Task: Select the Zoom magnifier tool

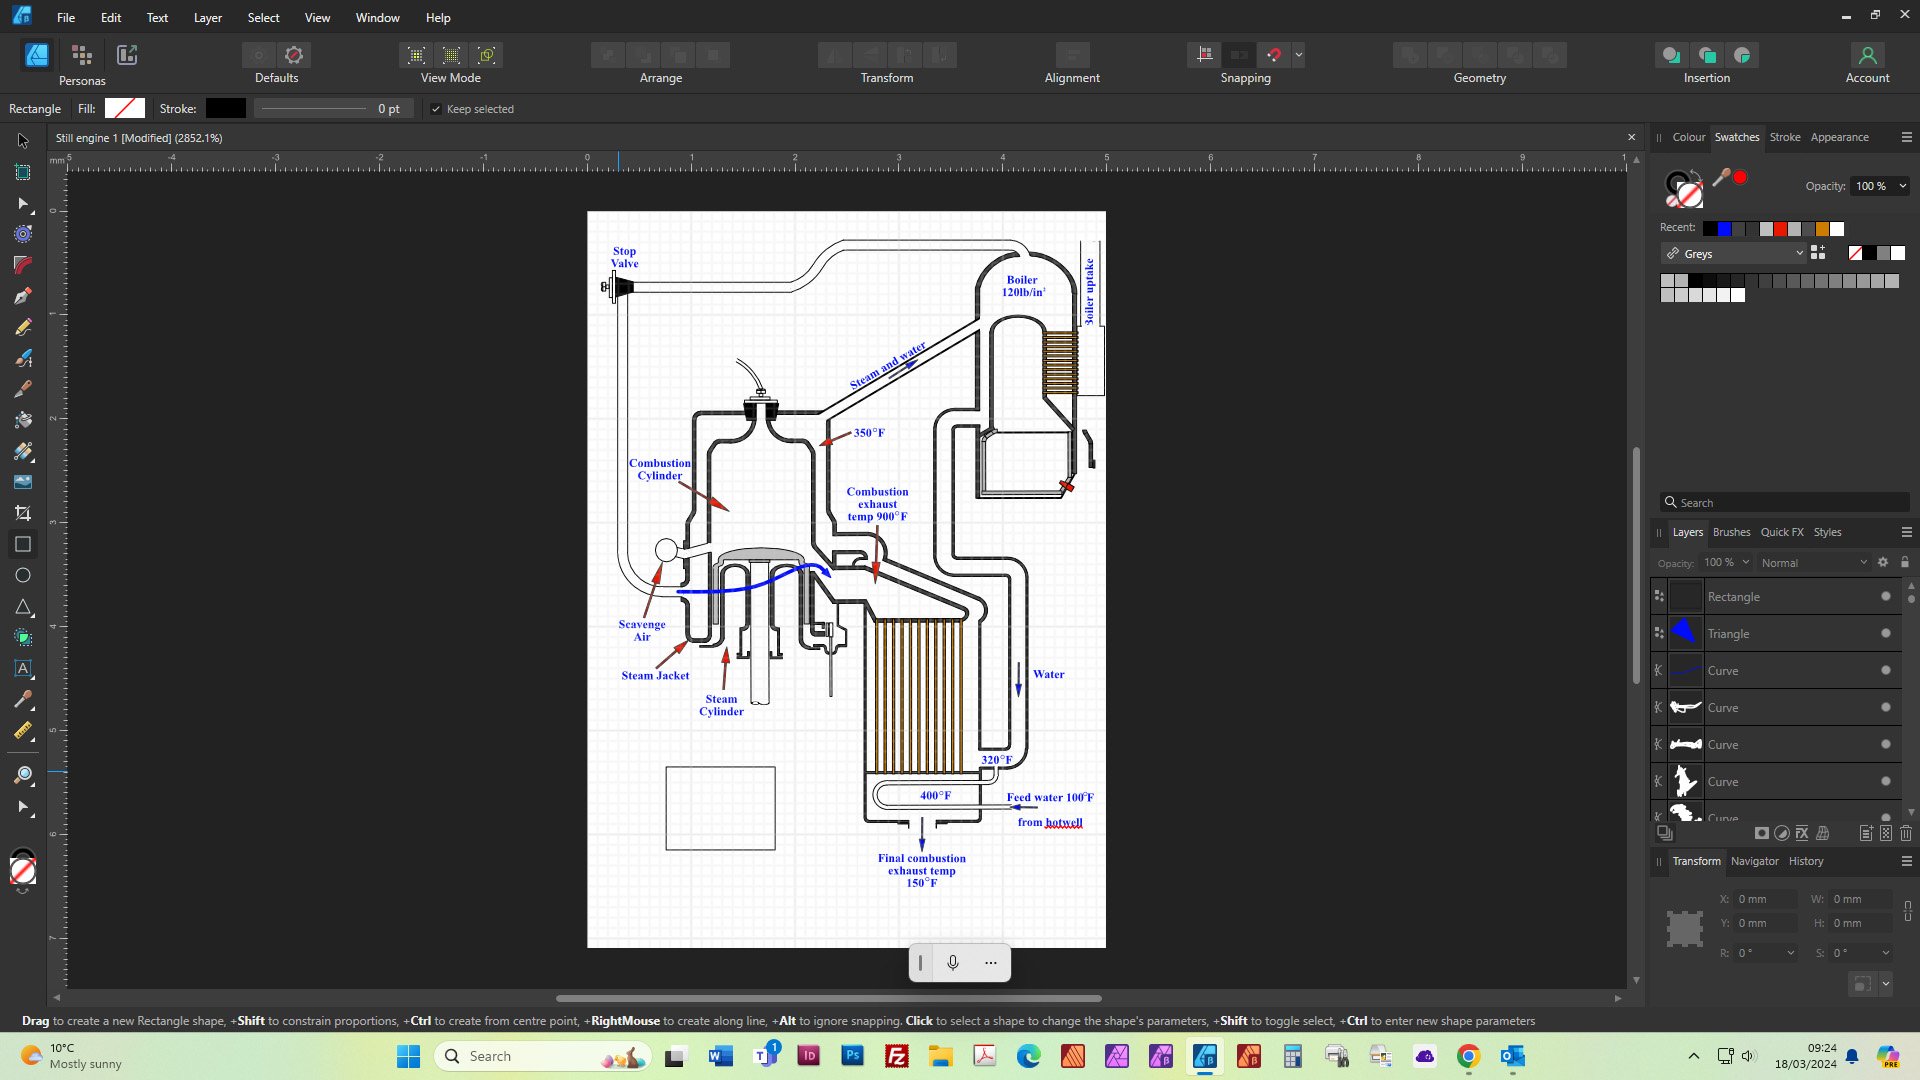Action: coord(22,775)
